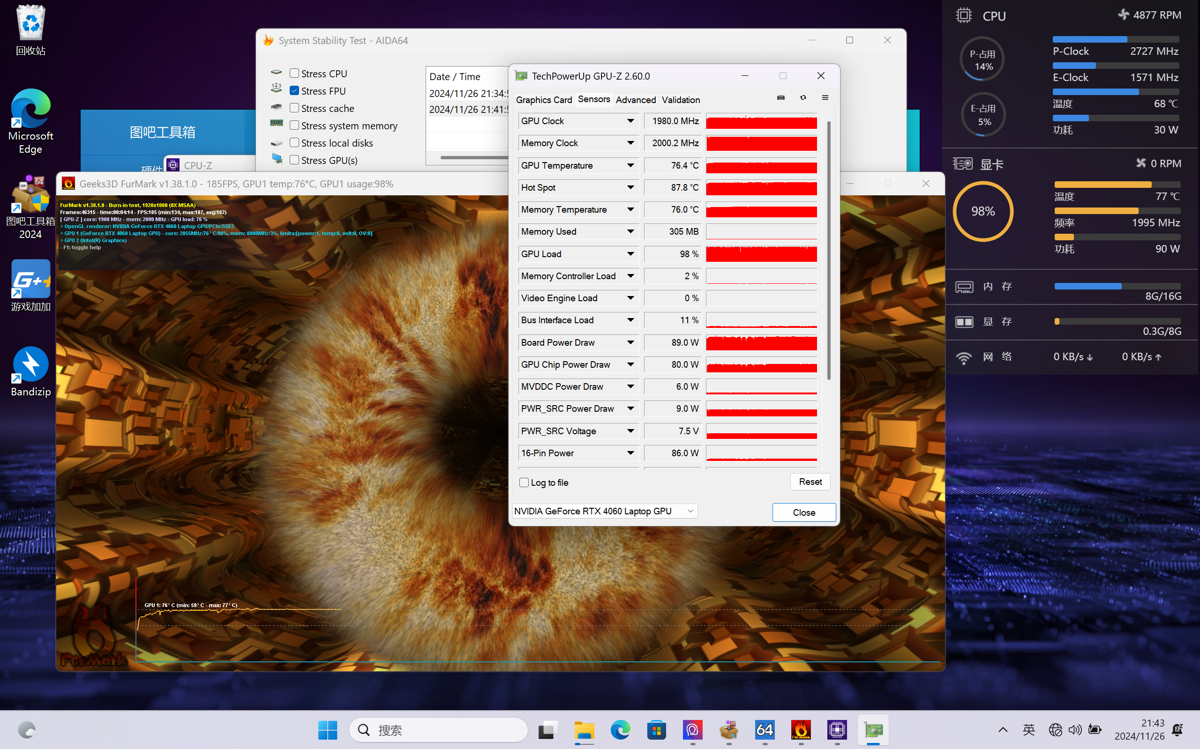The height and width of the screenshot is (749, 1200).
Task: Open the Memory Clock sensor dropdown
Action: 630,144
